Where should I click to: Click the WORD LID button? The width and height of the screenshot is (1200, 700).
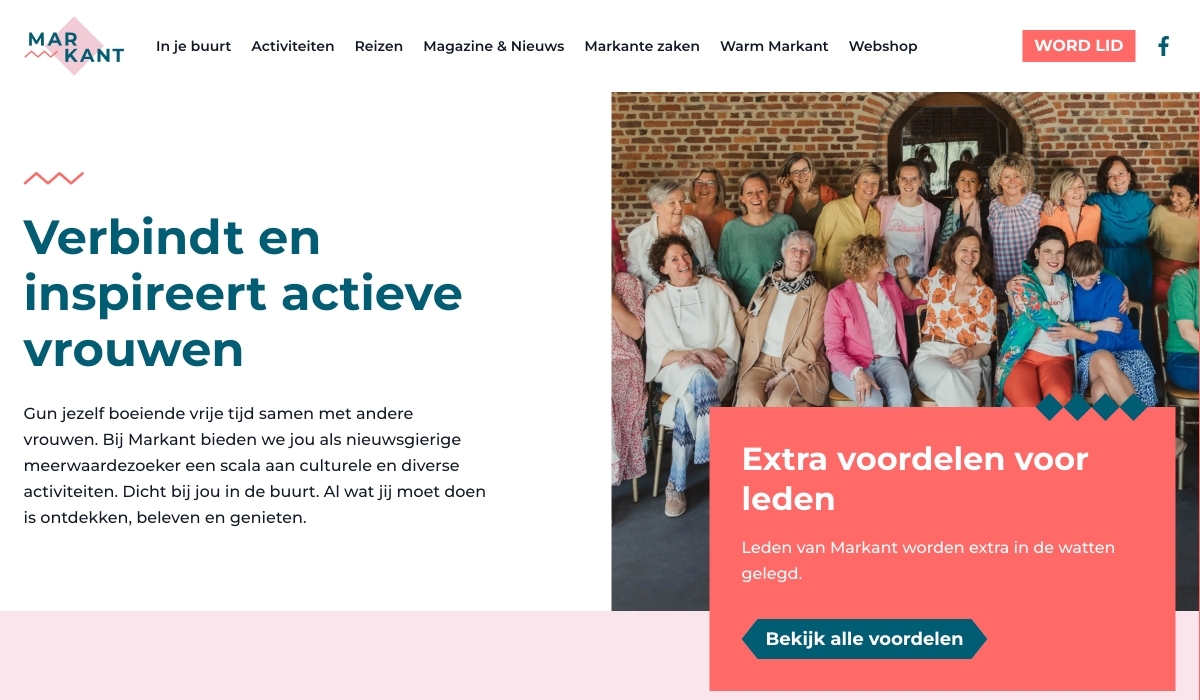coord(1078,46)
